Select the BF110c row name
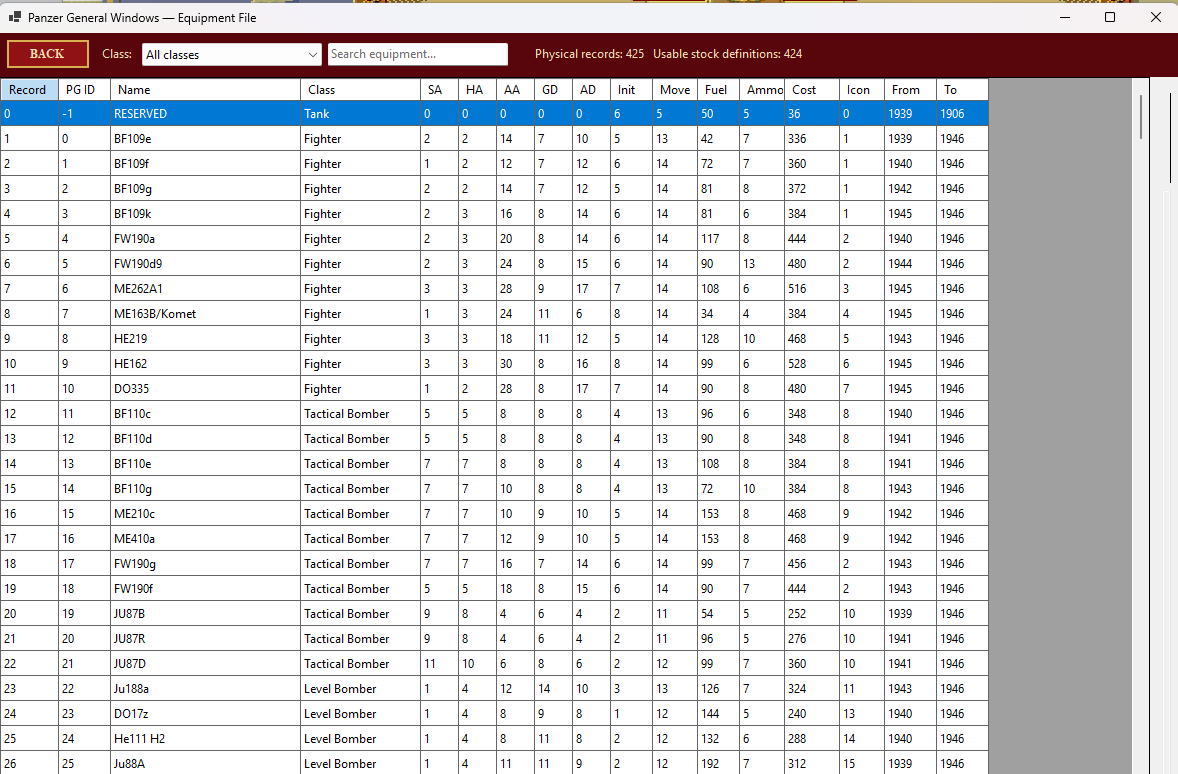The image size is (1178, 774). coord(205,413)
